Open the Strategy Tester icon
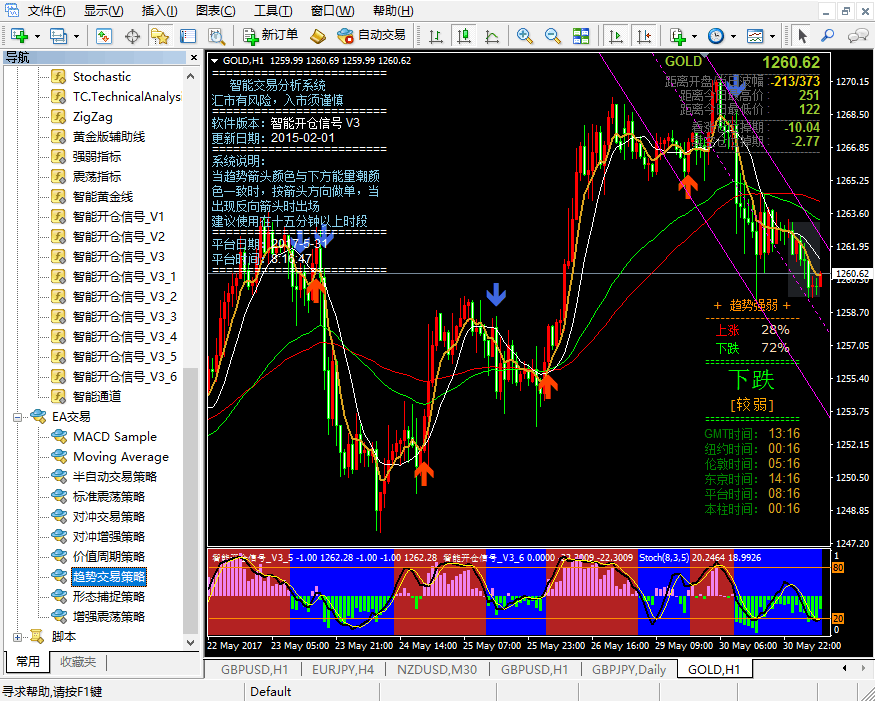Image resolution: width=875 pixels, height=701 pixels. [x=214, y=36]
